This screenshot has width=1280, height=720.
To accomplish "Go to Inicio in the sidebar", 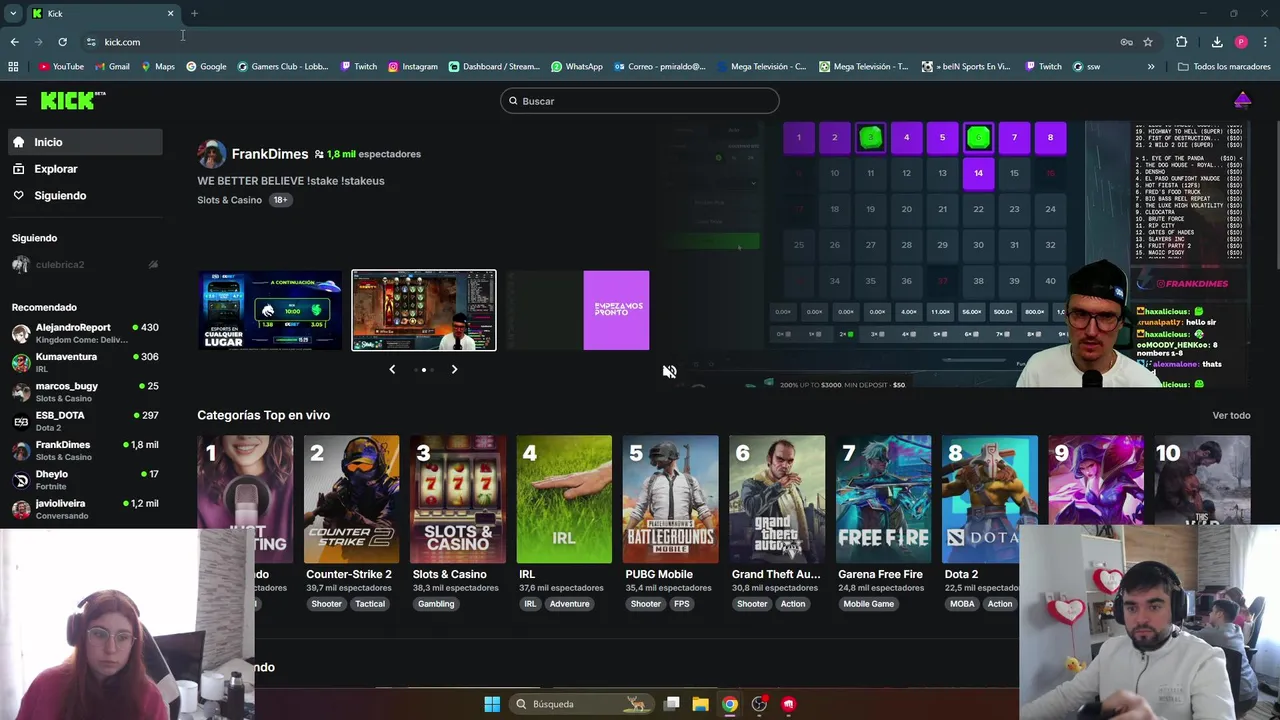I will [x=84, y=142].
